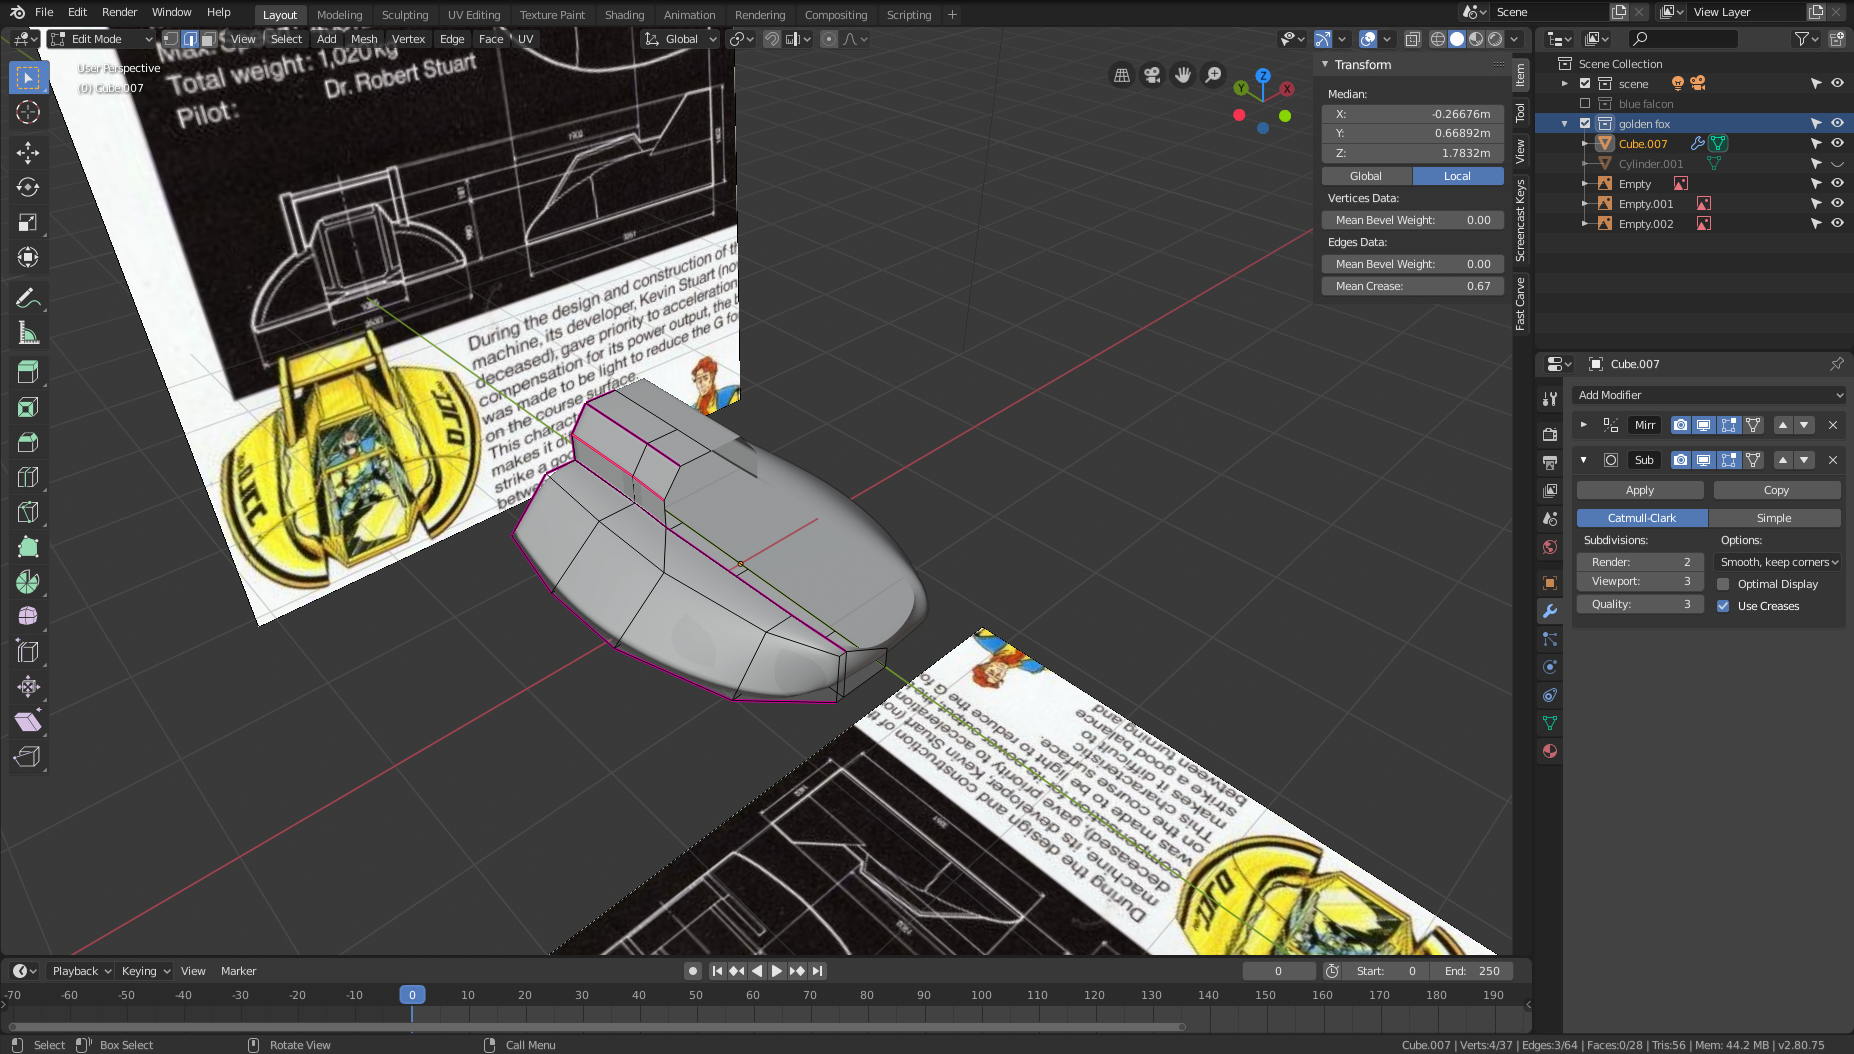Apply the Subdivision modifier

tap(1640, 490)
